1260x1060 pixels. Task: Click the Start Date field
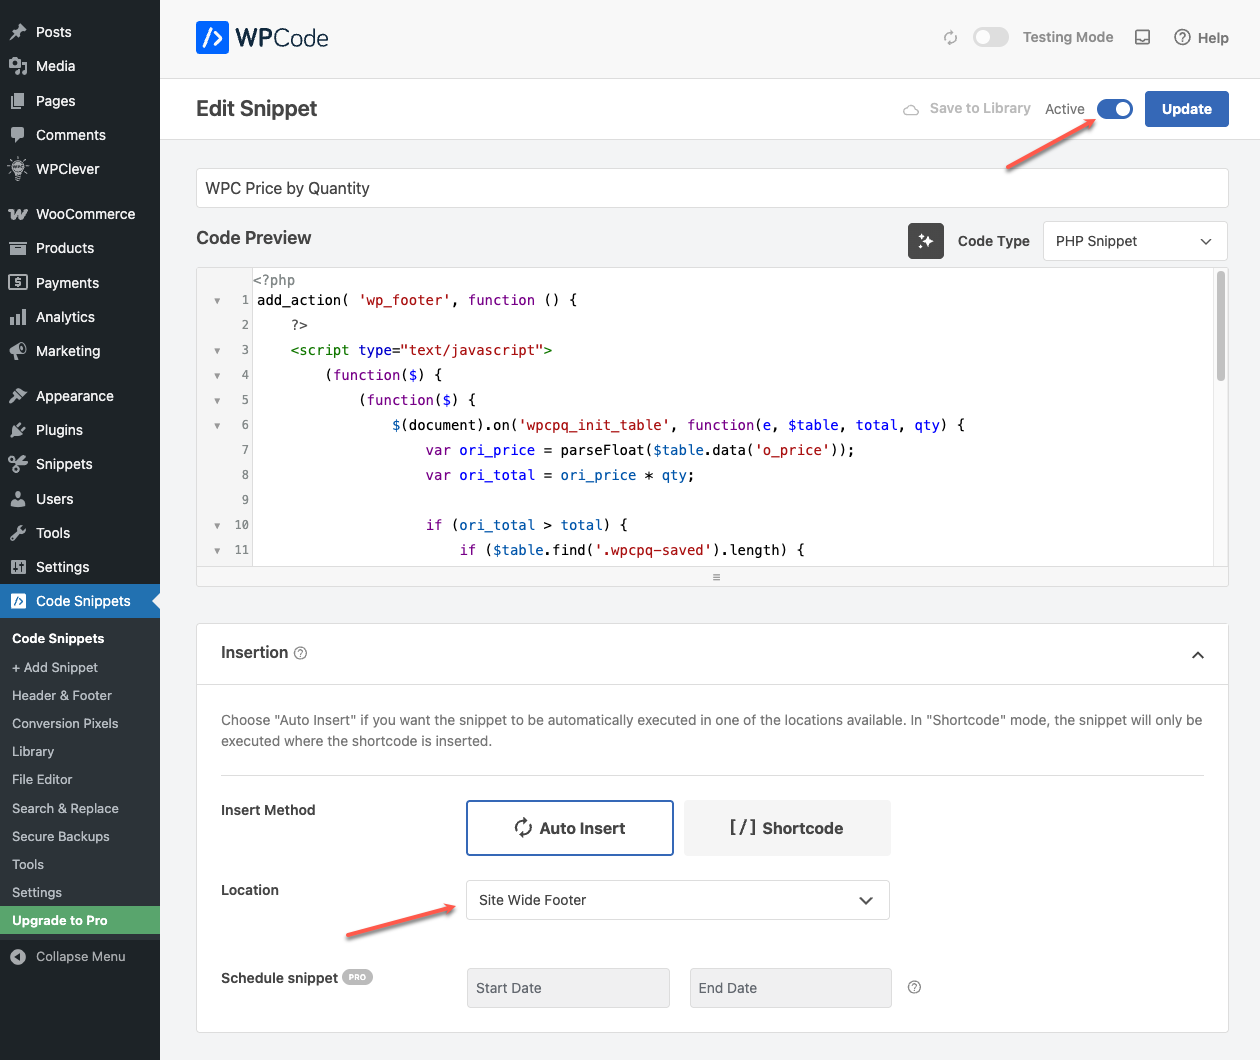pyautogui.click(x=568, y=988)
